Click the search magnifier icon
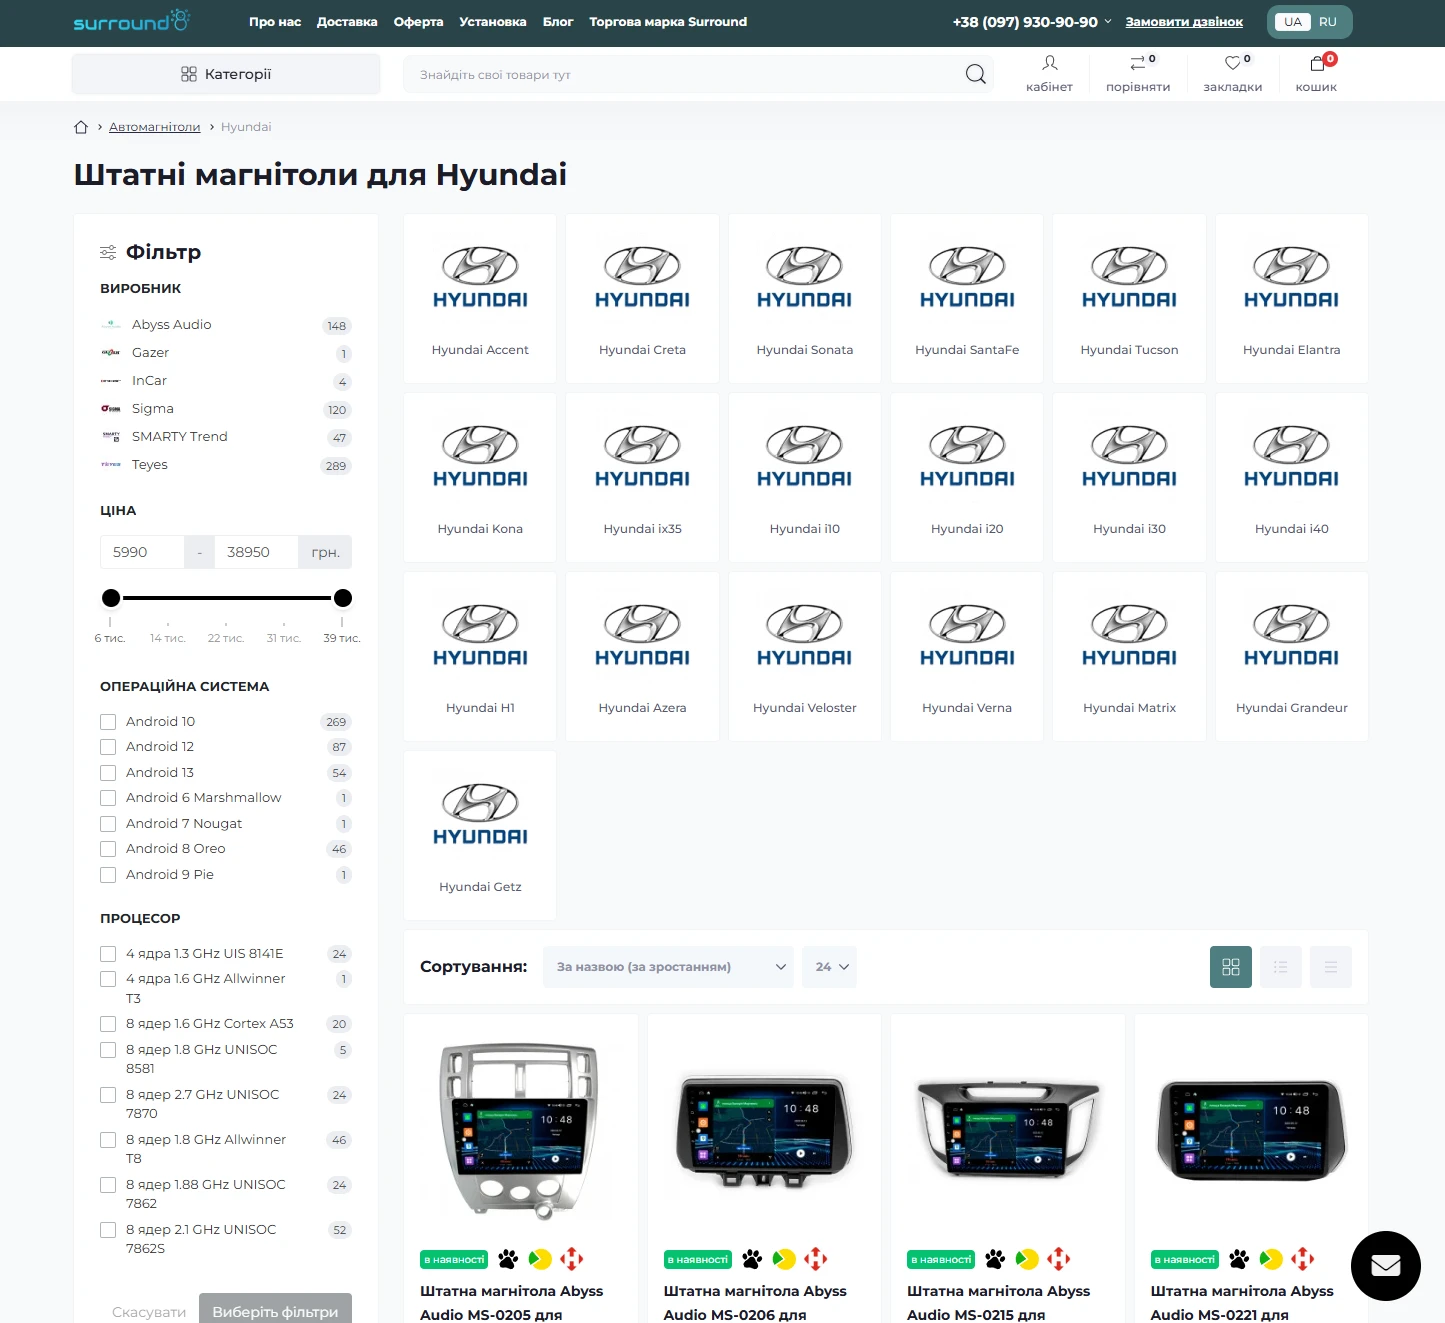The image size is (1445, 1323). [x=975, y=74]
